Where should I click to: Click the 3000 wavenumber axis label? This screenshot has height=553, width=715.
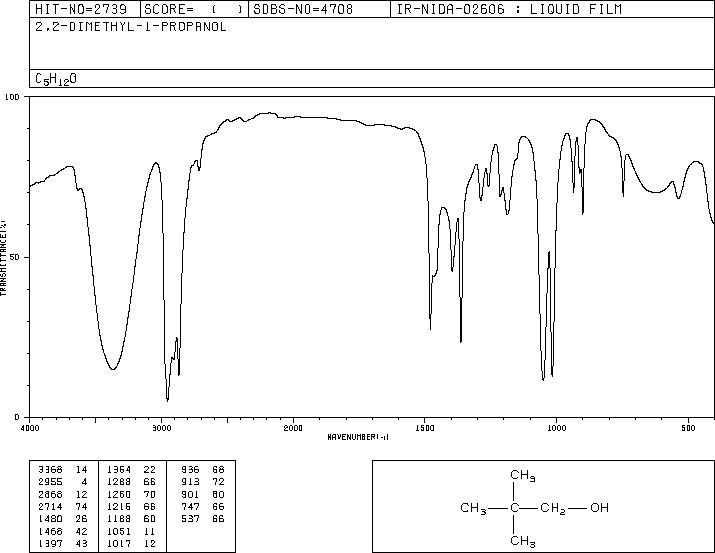161,428
